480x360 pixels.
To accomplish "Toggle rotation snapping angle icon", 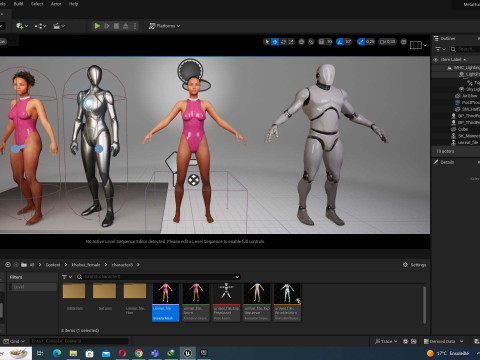I will click(x=340, y=42).
